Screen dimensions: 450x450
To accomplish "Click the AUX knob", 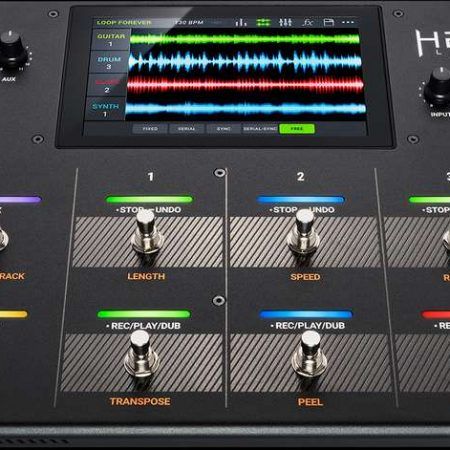I will [x=11, y=49].
